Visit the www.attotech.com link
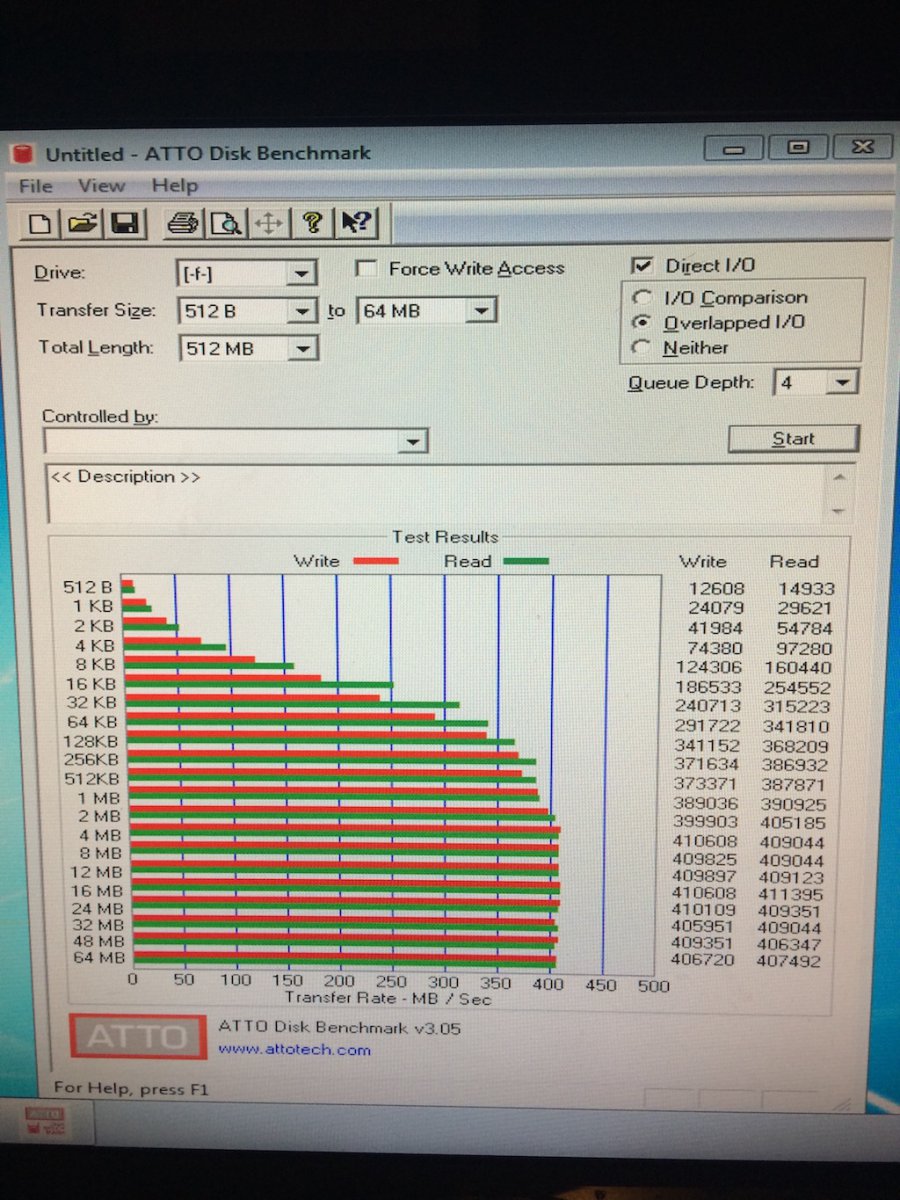 [x=294, y=1050]
